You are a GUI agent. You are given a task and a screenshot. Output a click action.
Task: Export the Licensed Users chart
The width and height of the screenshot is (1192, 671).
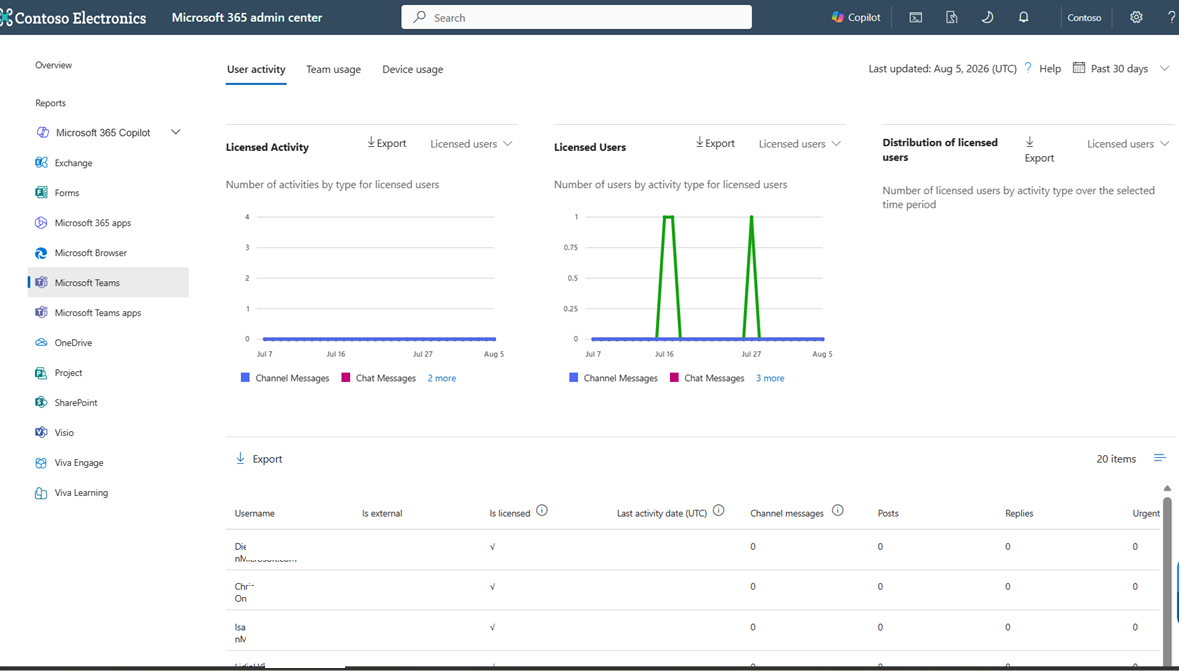tap(715, 143)
